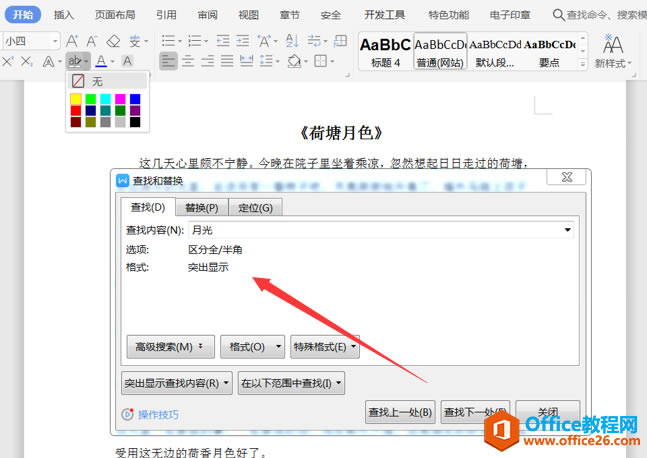This screenshot has width=647, height=458.
Task: Open the 操作技巧 tips link
Action: pyautogui.click(x=157, y=414)
